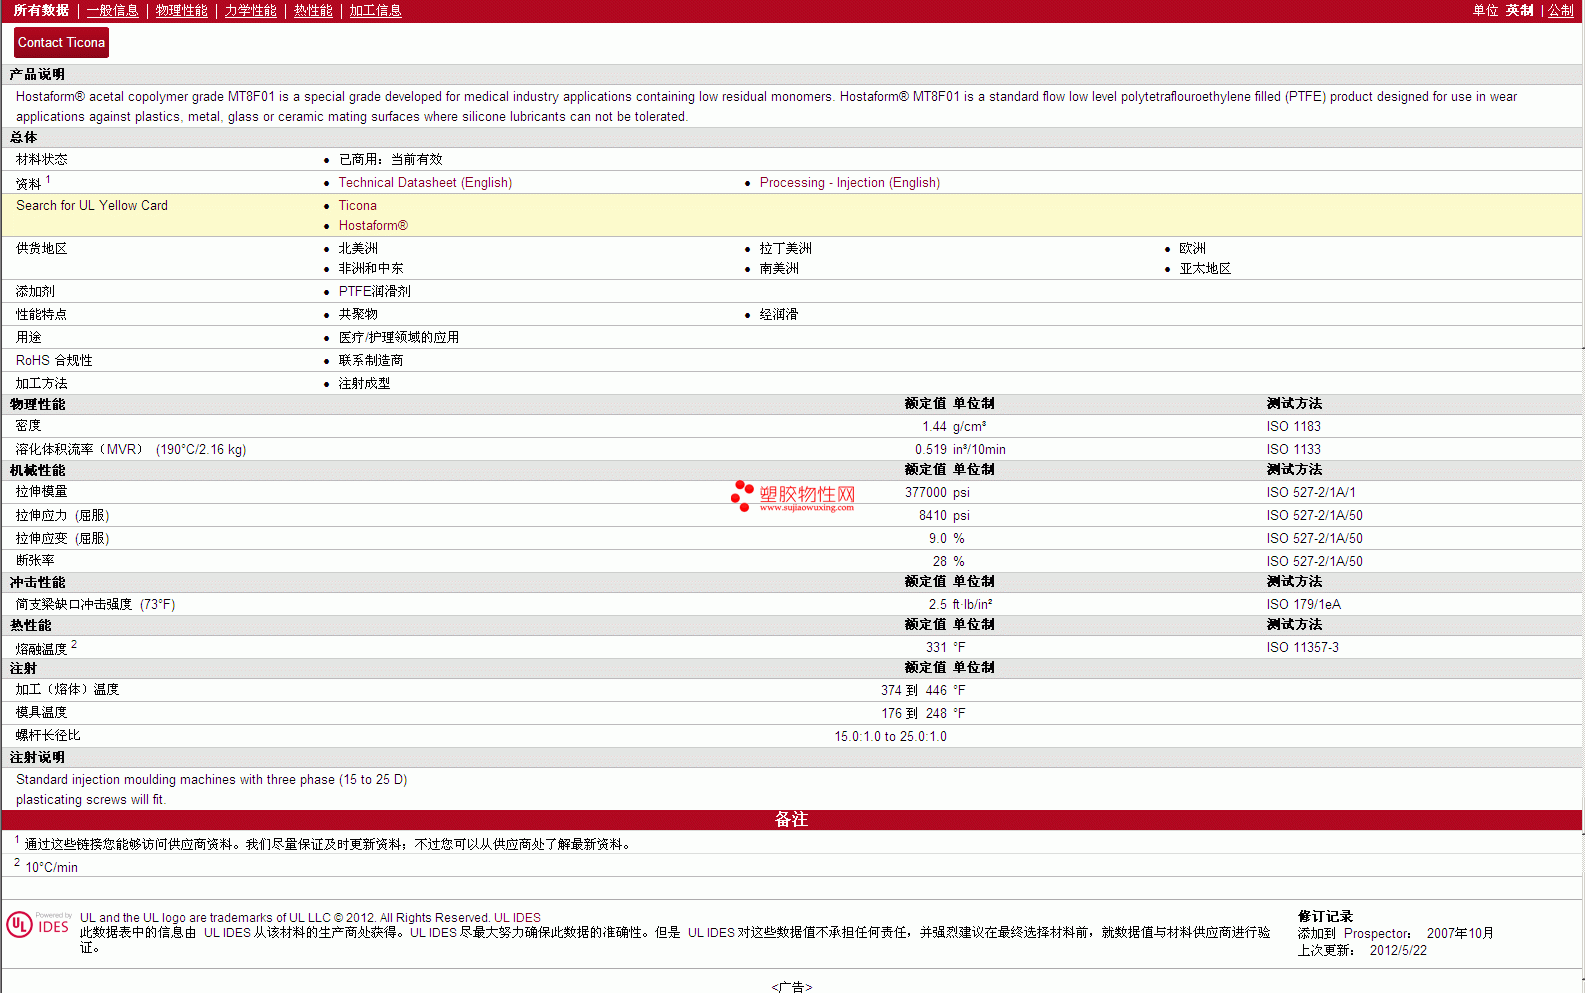Click the Search for UL Yellow Card link

coord(92,205)
